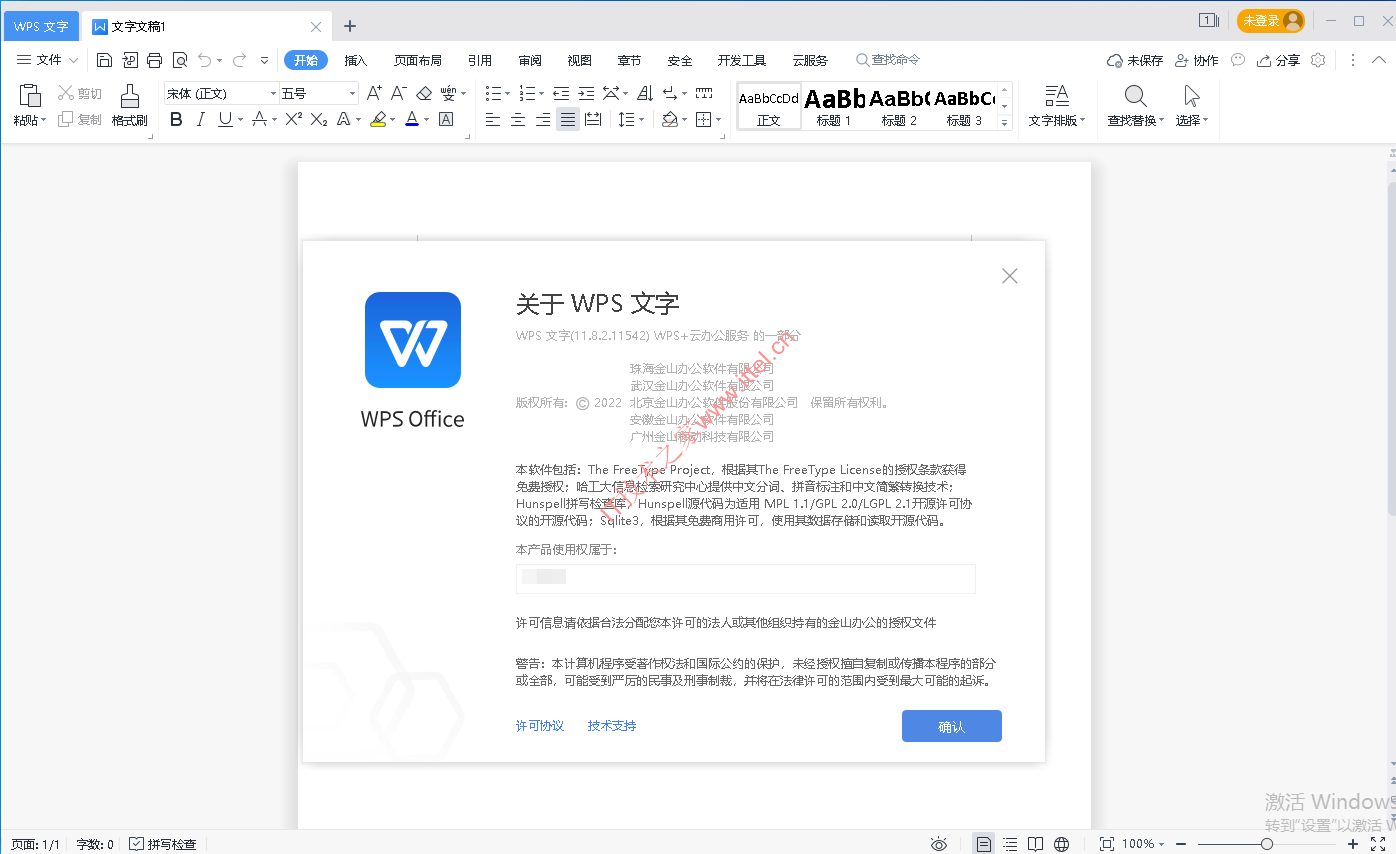Apply Superscript formatting
This screenshot has height=854, width=1396.
(x=293, y=119)
